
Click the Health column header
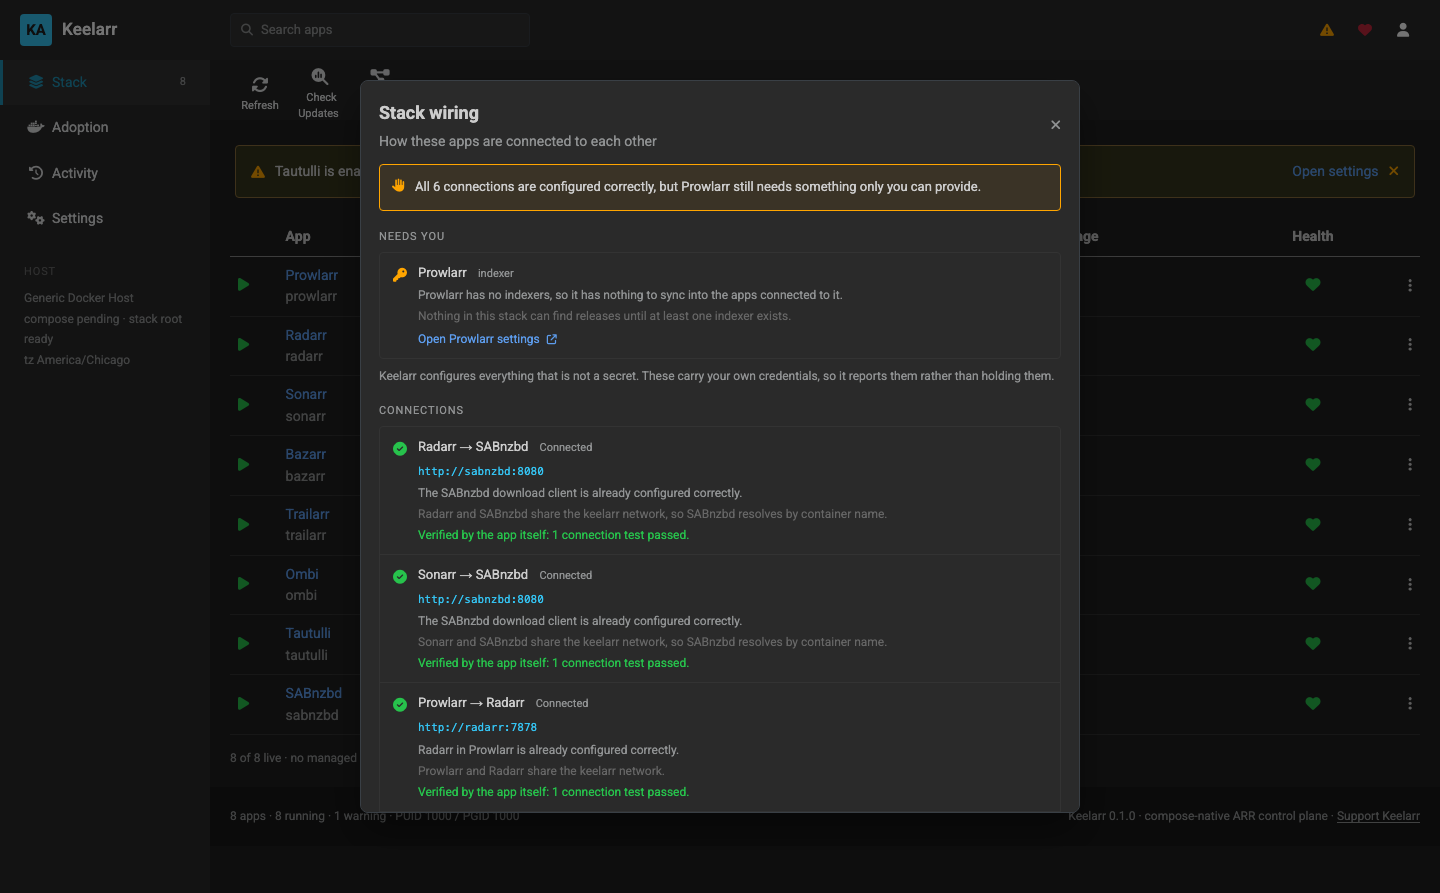point(1312,236)
